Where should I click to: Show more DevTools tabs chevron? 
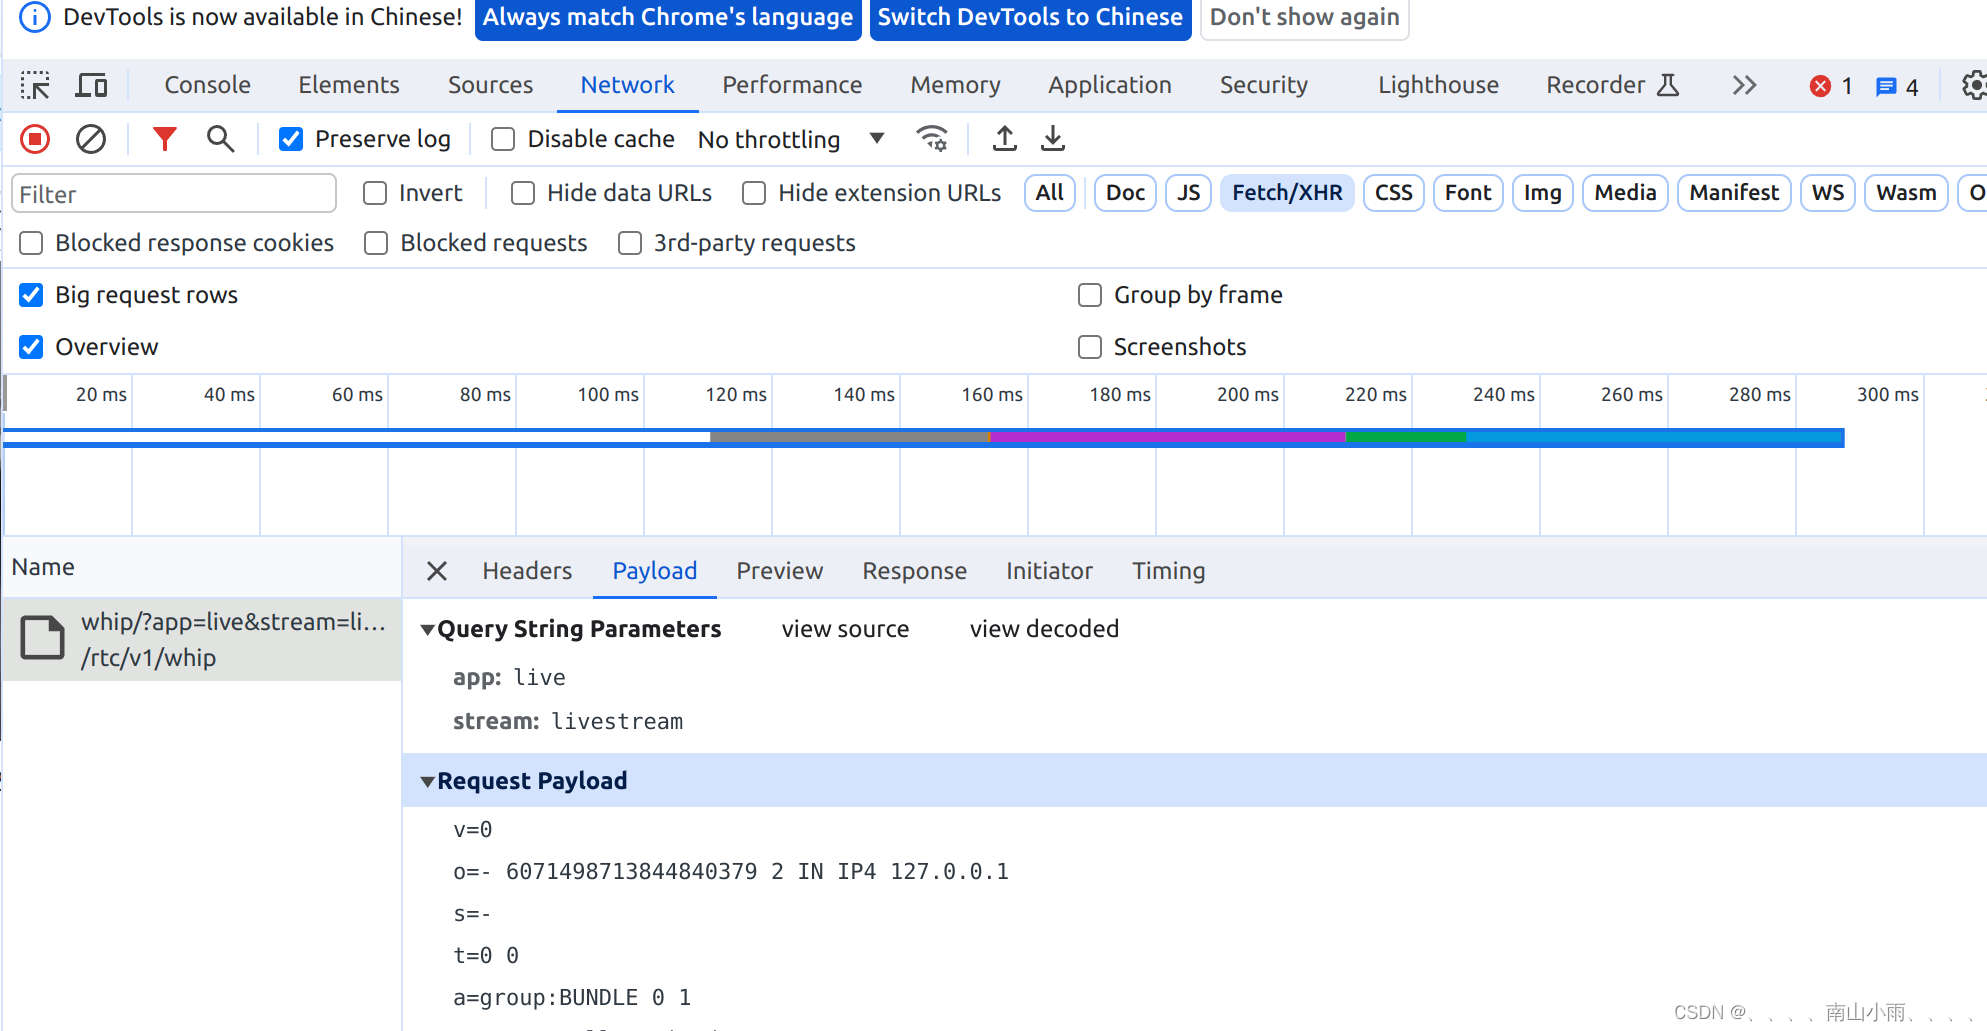(x=1744, y=86)
